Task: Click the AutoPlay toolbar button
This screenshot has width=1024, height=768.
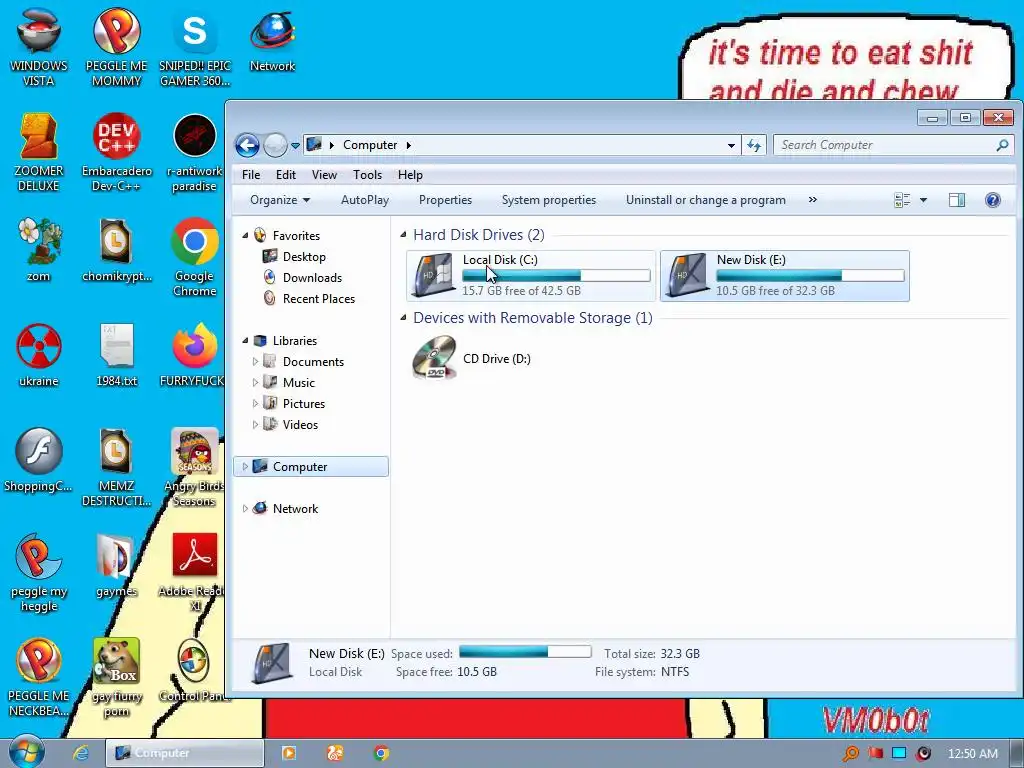Action: pos(364,200)
